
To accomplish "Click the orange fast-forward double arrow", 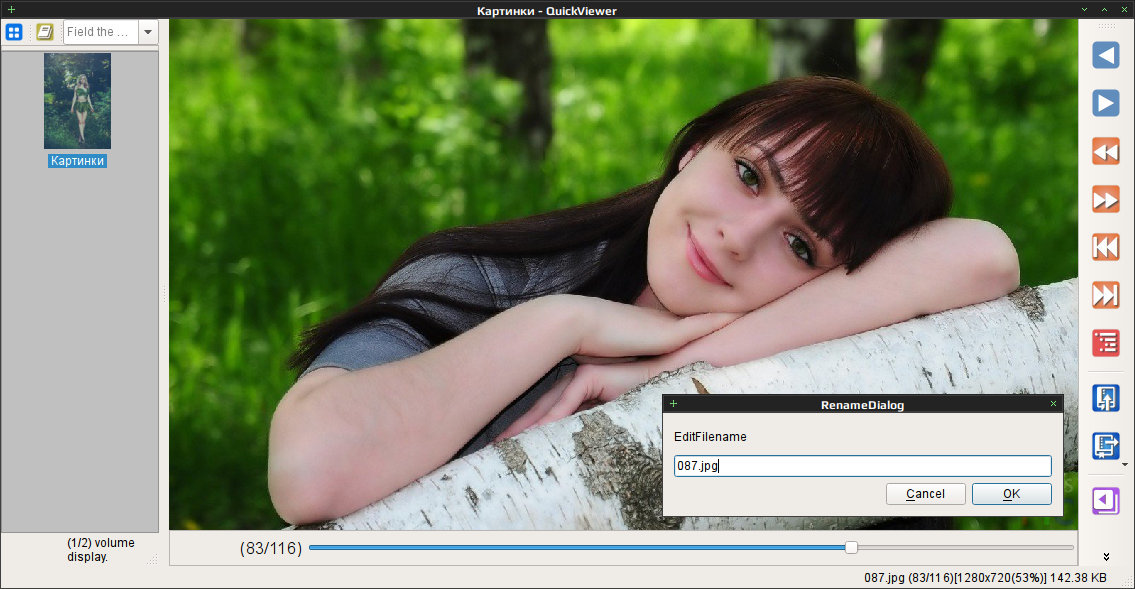I will tap(1105, 199).
